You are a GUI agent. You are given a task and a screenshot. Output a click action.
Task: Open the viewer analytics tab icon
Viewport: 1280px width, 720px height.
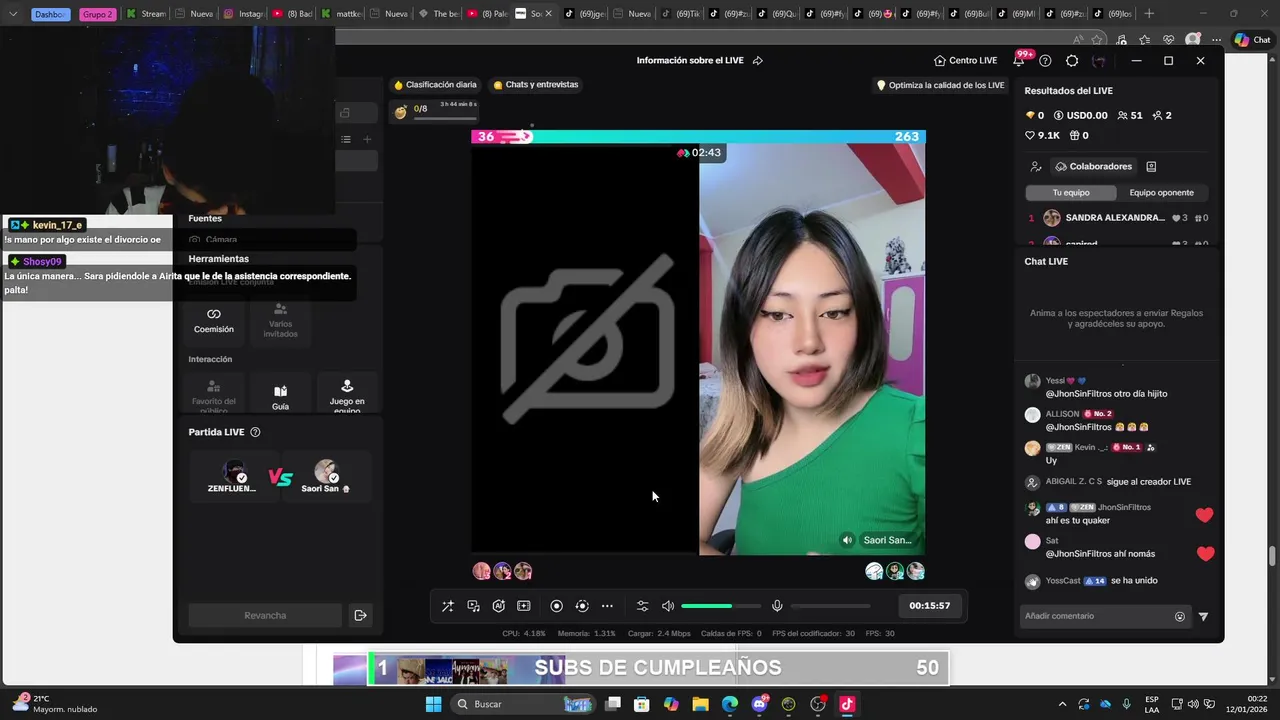coord(1036,167)
